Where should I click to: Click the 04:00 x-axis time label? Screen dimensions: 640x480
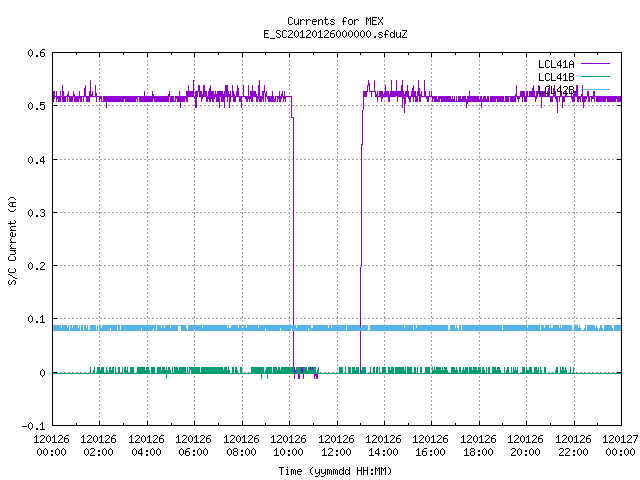click(x=146, y=452)
